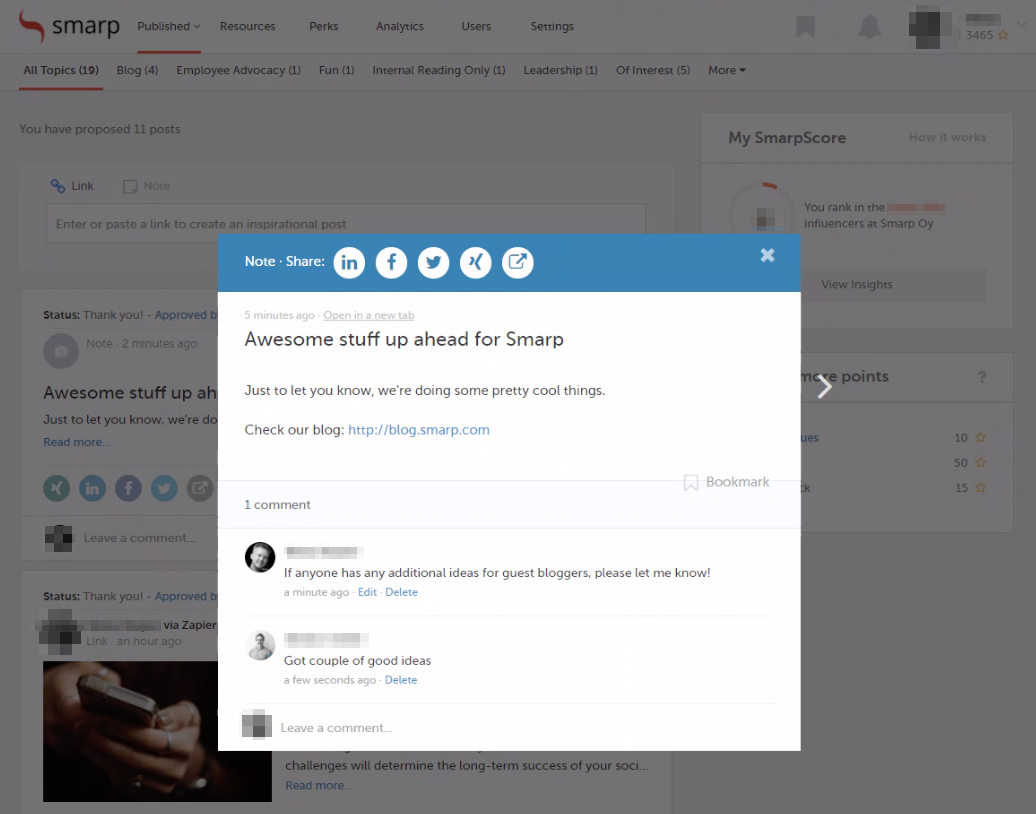
Task: Select Internal Reading Only (1) topic
Action: pos(439,70)
